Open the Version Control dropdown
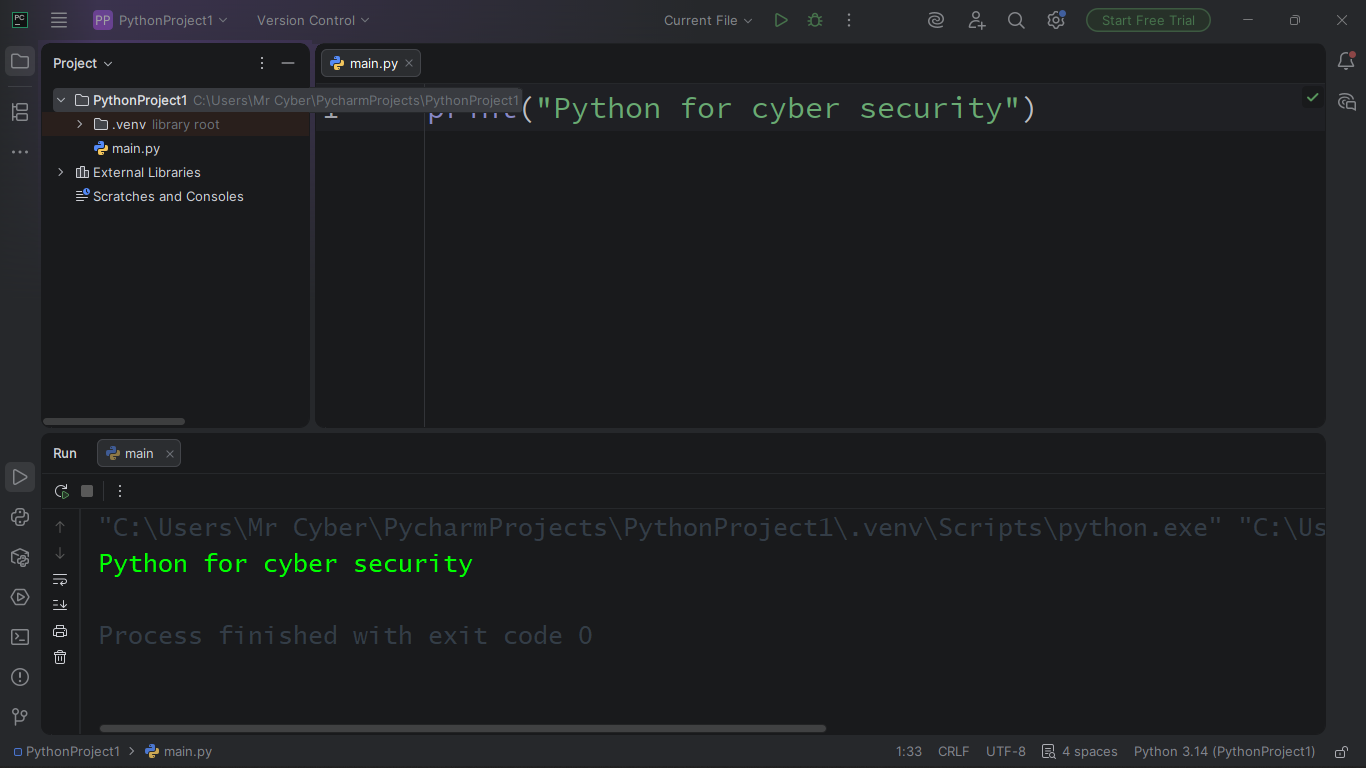 313,20
